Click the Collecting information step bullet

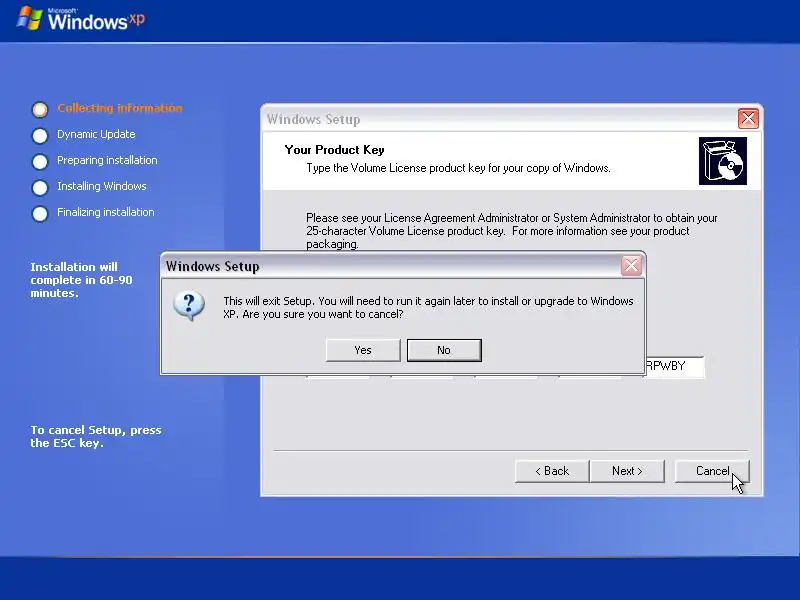click(40, 109)
